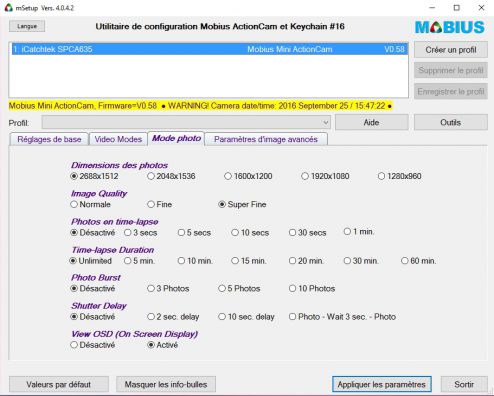This screenshot has height=396, width=494.
Task: Choose 2 sec. shutter delay
Action: pyautogui.click(x=173, y=317)
